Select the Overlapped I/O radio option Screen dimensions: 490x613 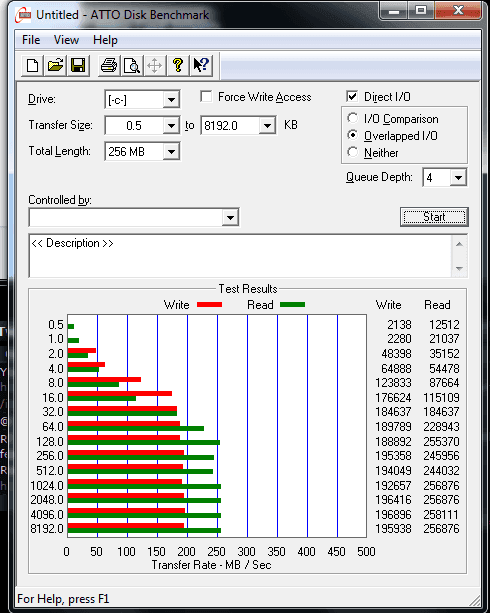point(352,135)
